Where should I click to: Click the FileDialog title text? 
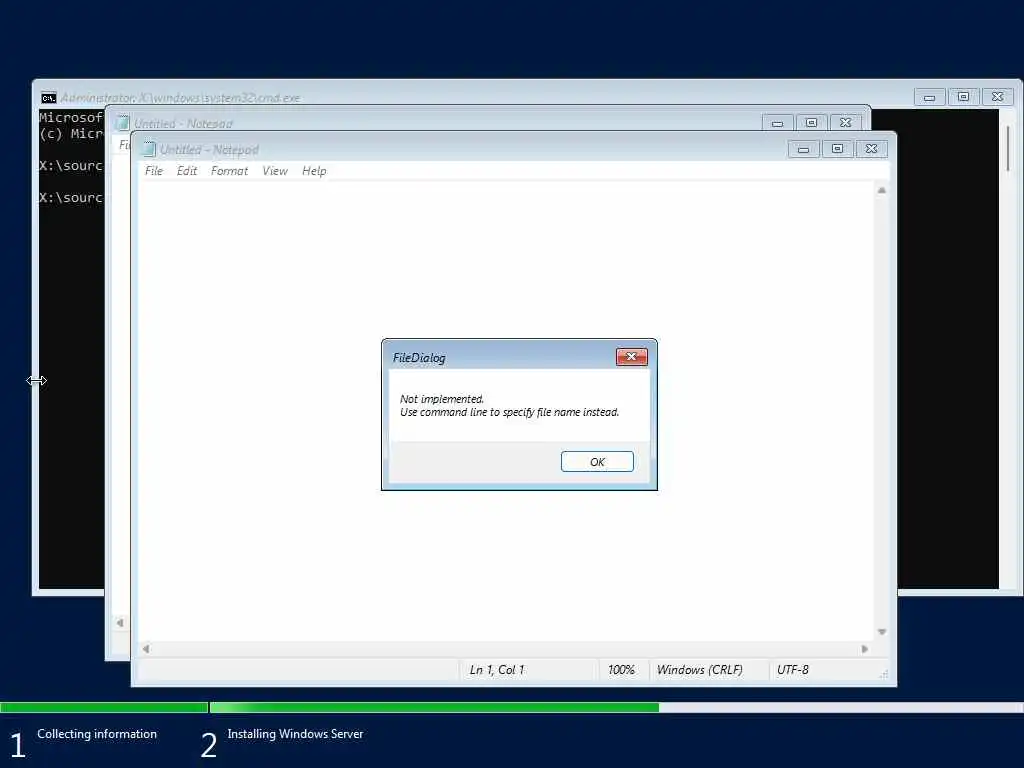[419, 358]
